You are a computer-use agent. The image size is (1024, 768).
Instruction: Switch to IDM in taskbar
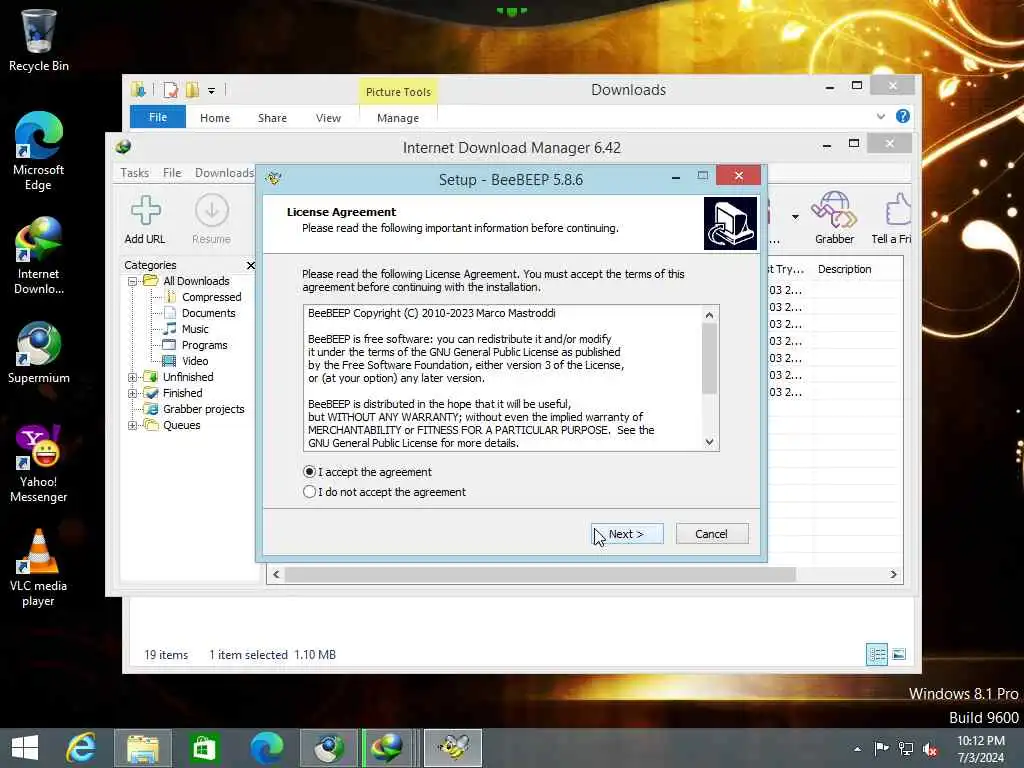click(390, 748)
